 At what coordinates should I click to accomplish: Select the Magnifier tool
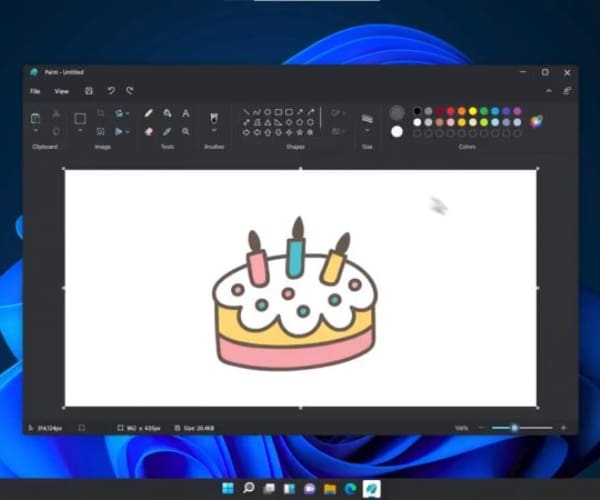tap(186, 132)
